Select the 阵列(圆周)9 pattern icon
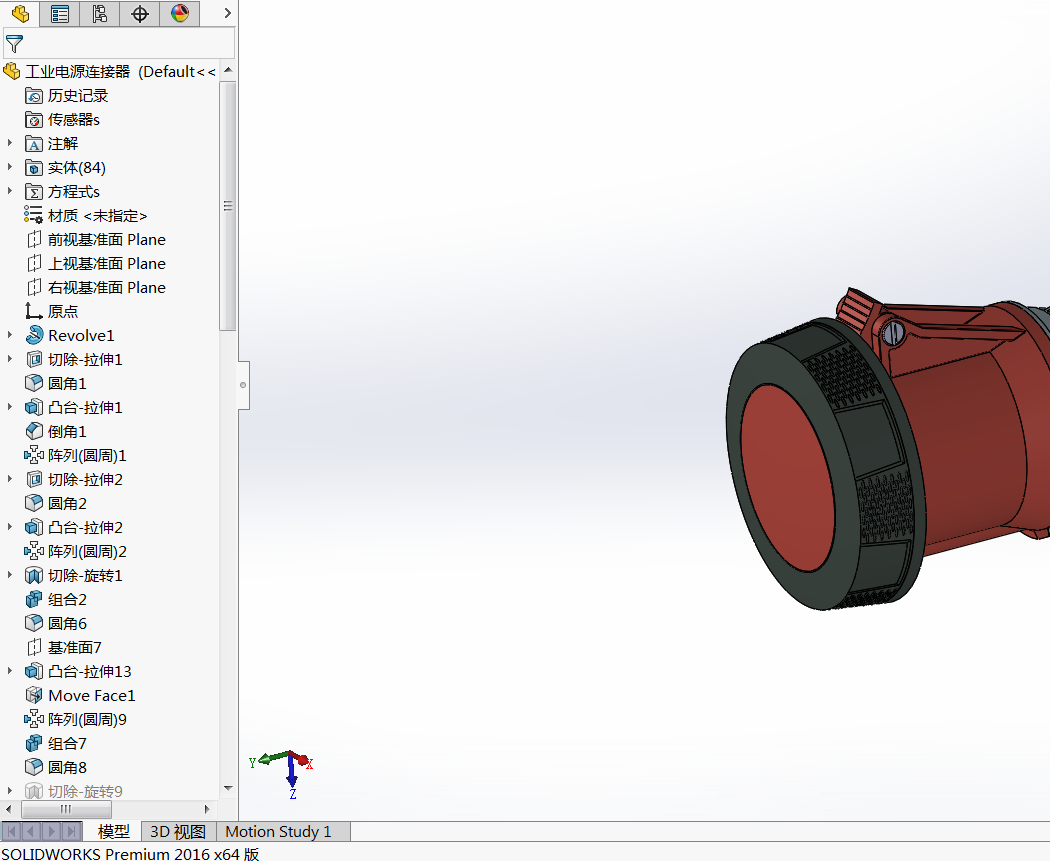1050x861 pixels. 33,719
